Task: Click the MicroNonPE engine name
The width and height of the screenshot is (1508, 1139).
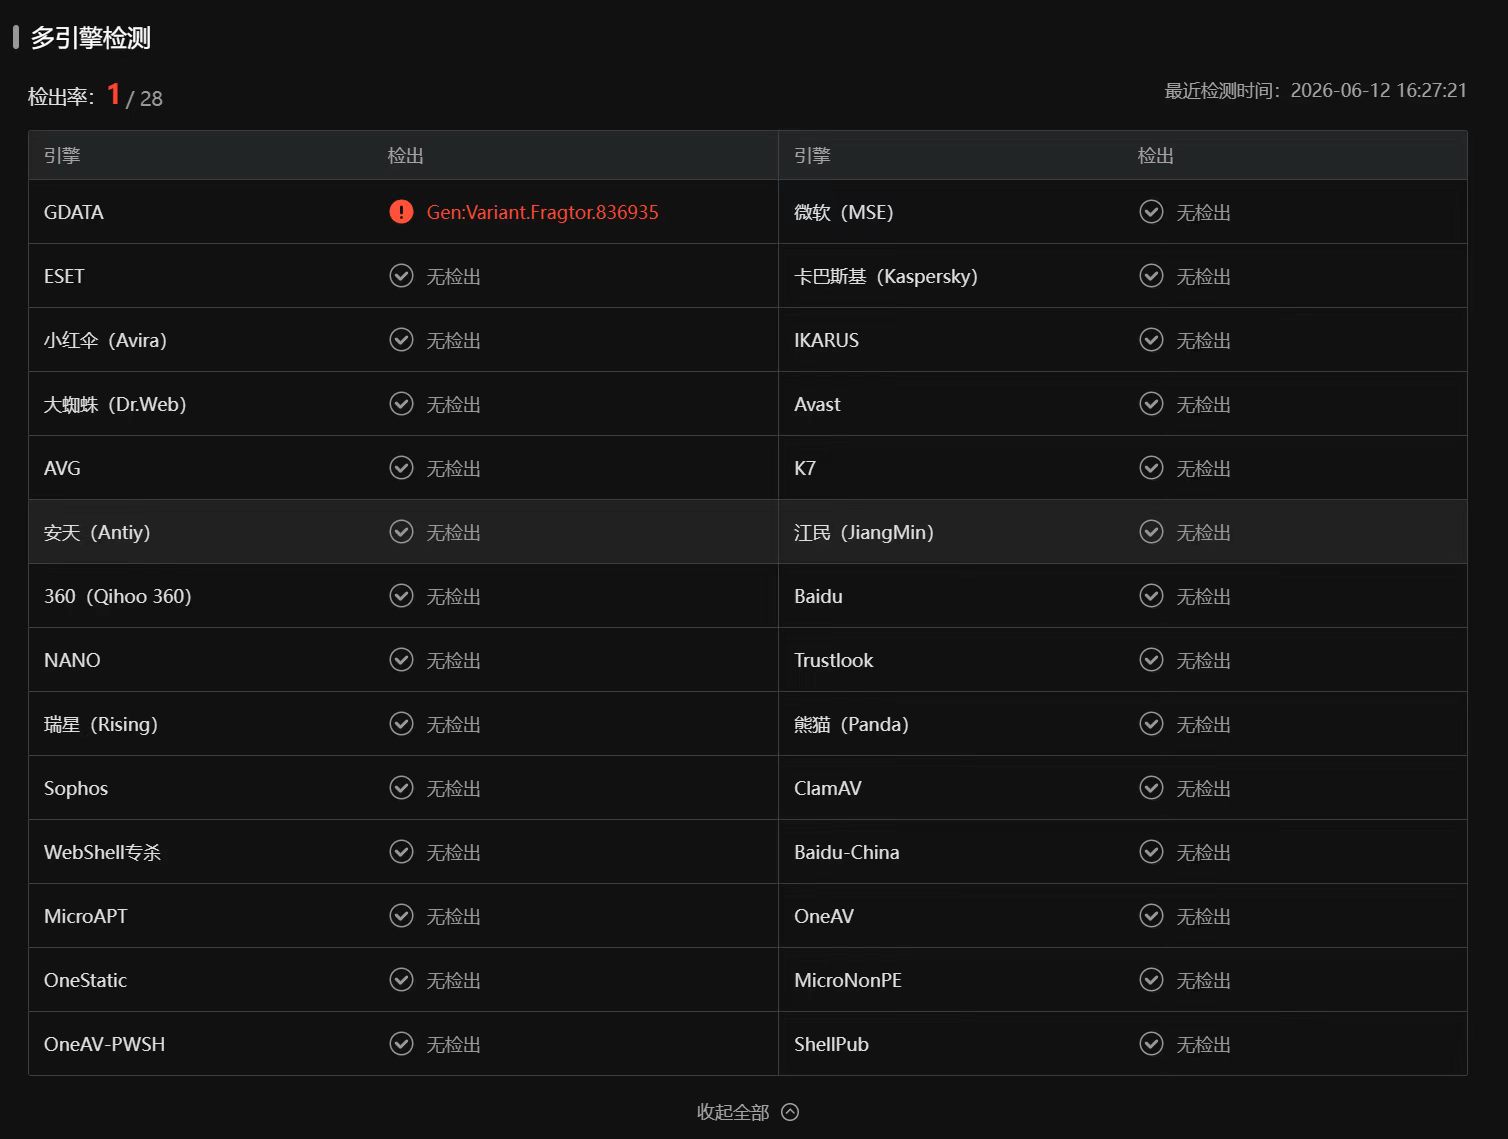Action: tap(848, 980)
